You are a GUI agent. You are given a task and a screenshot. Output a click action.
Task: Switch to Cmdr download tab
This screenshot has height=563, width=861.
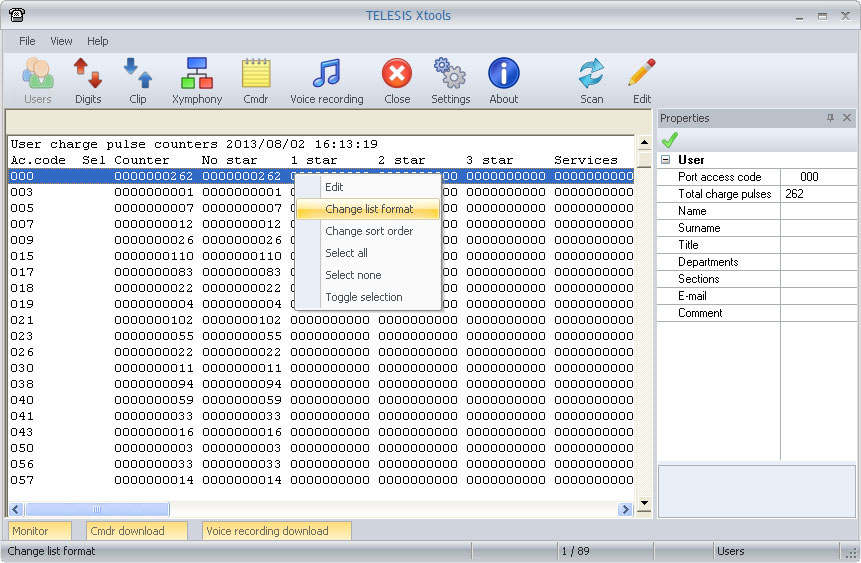point(127,531)
